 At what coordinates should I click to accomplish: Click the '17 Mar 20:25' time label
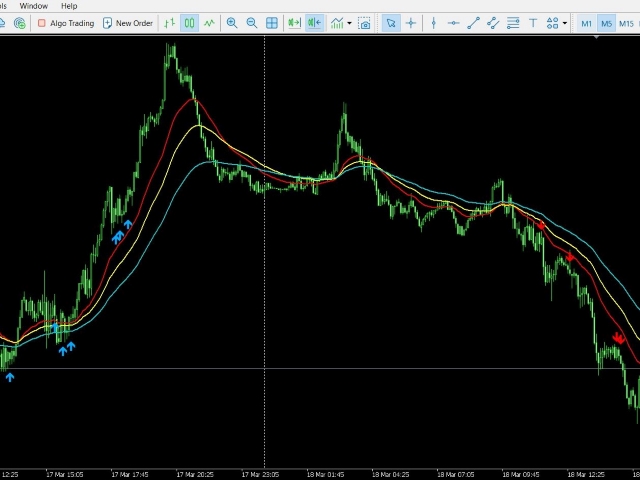point(195,475)
